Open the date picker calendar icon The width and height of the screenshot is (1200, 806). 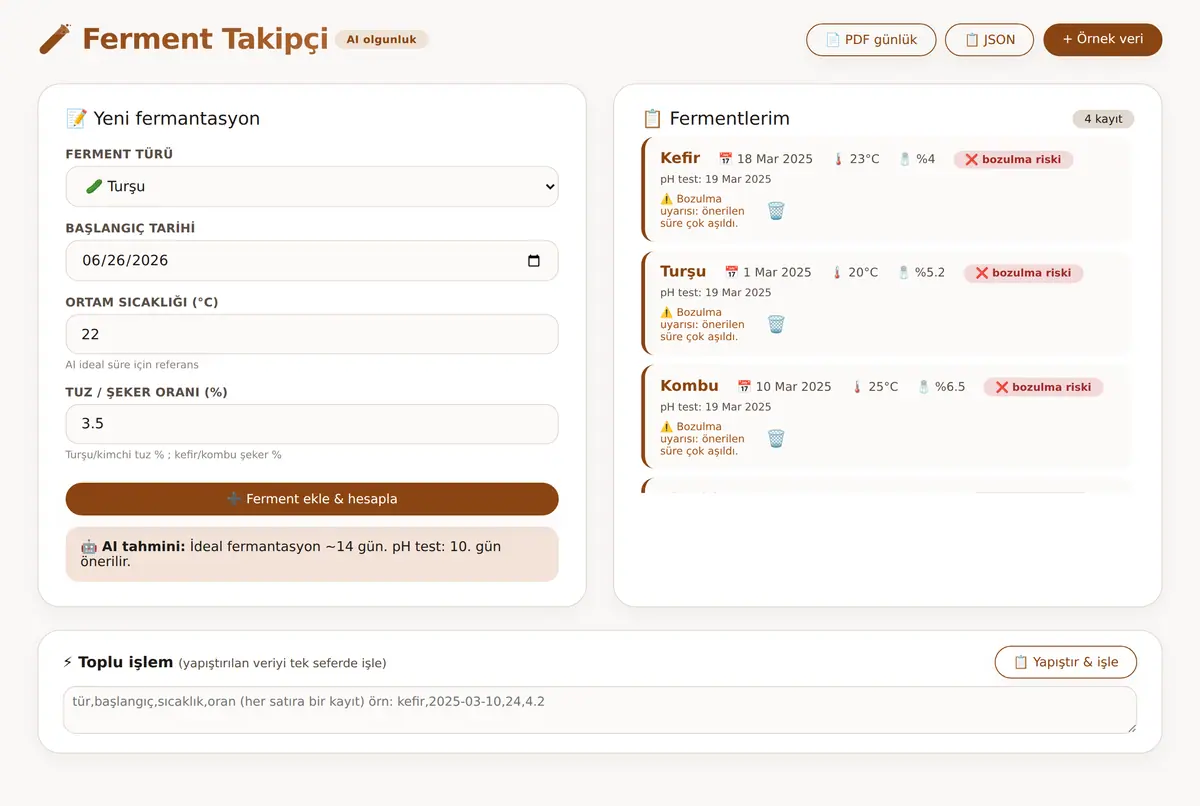tap(534, 260)
